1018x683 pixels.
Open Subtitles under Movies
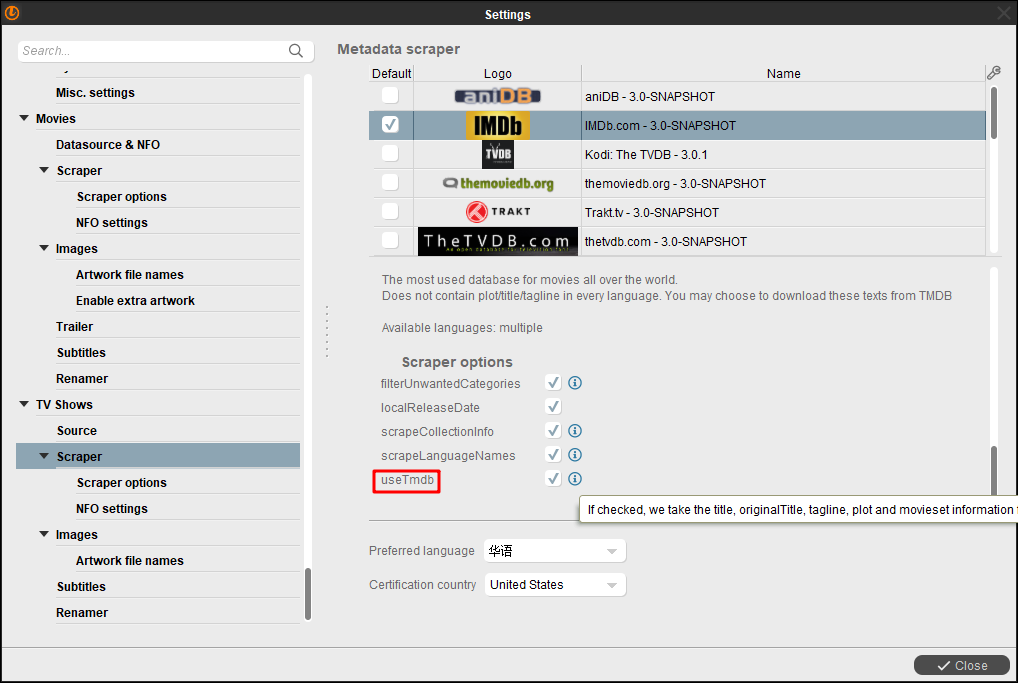(81, 353)
